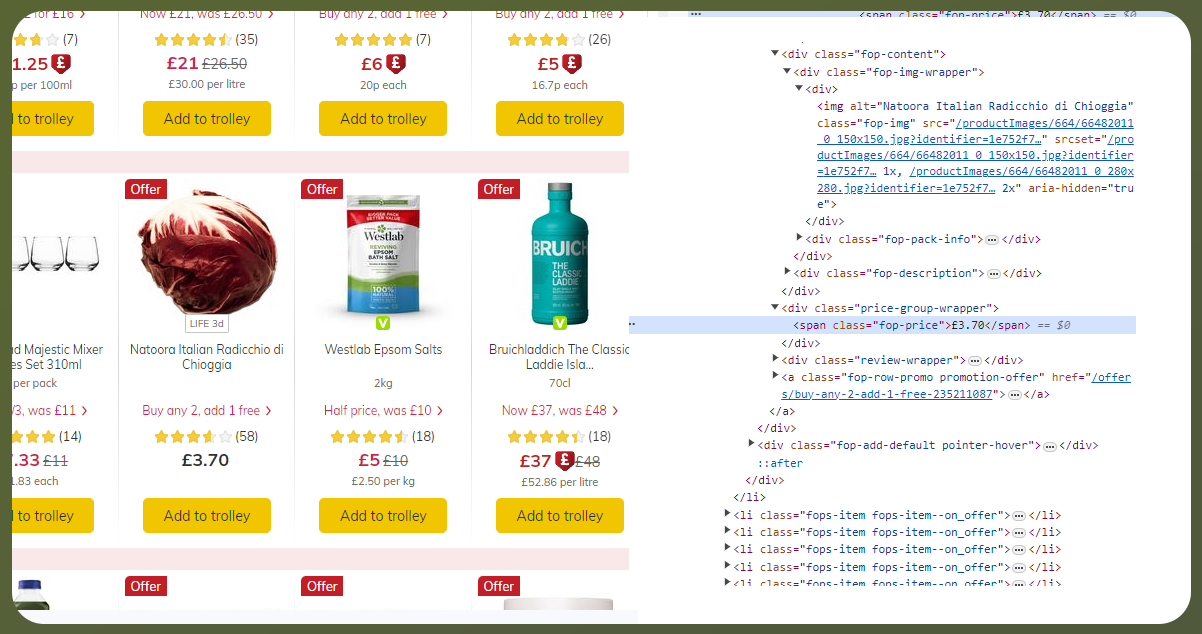Add Westlab Epsom Salts to trolley
This screenshot has height=634, width=1202.
click(383, 516)
